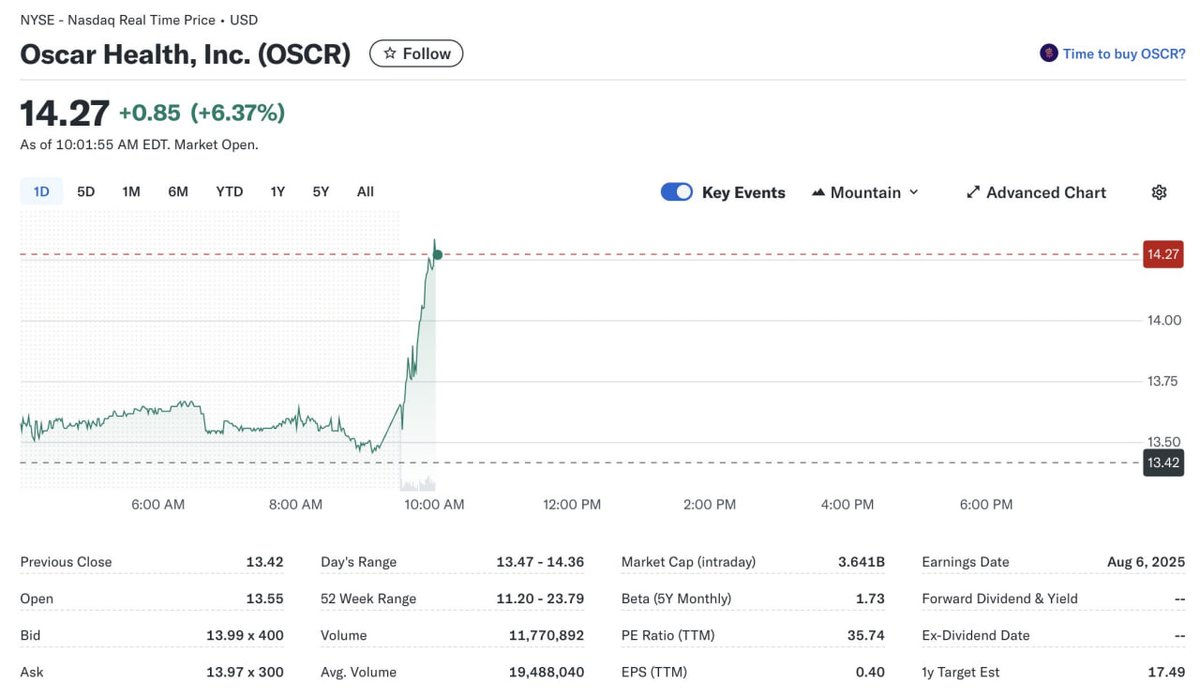The height and width of the screenshot is (698, 1200).
Task: Click the PE Ratio value 35.74
Action: coord(865,635)
